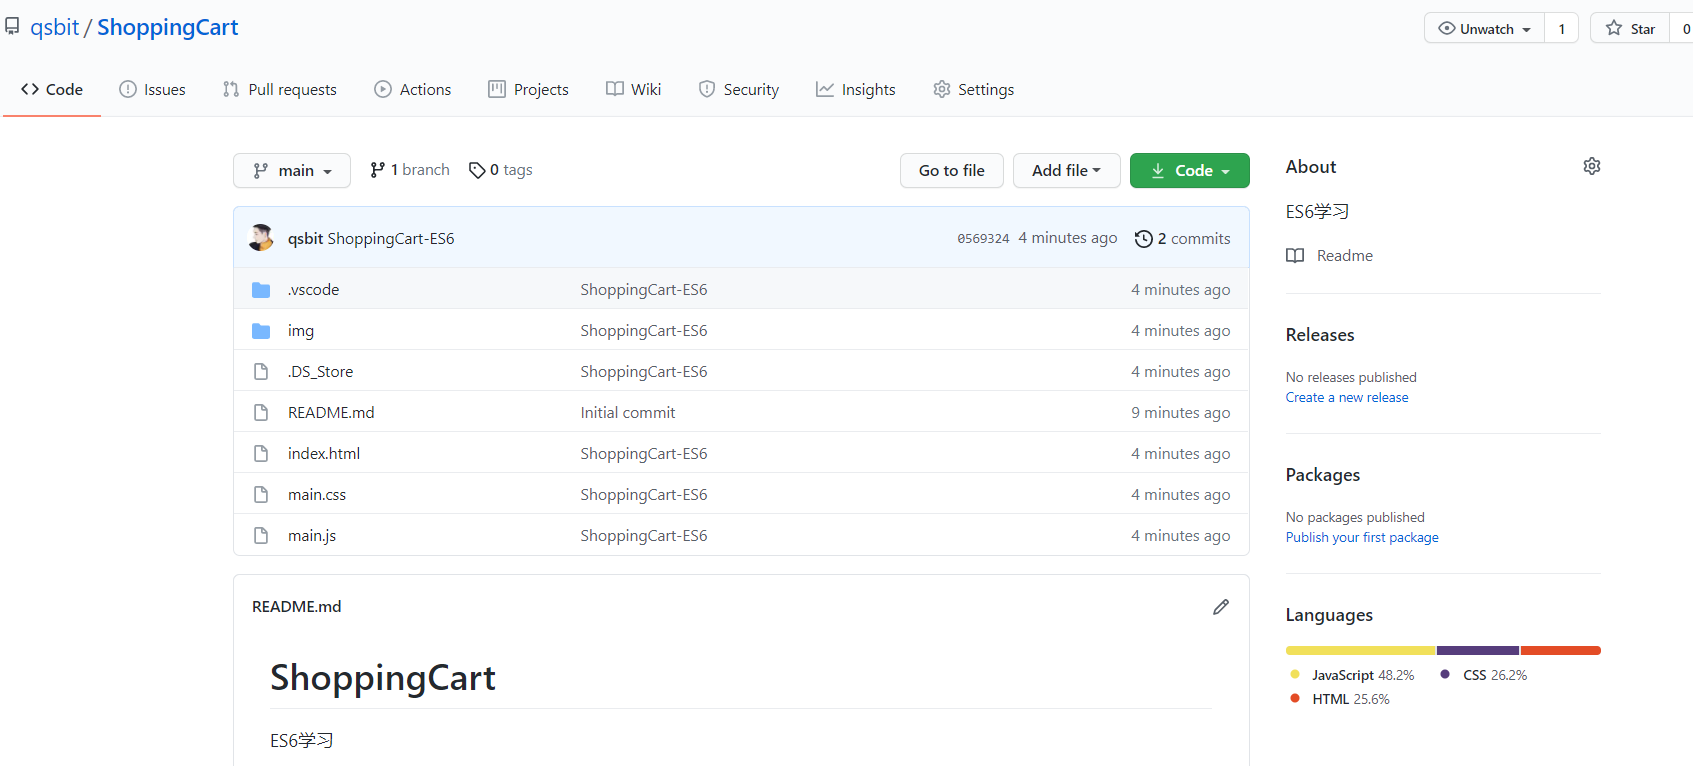The image size is (1693, 766).
Task: Open the Readme link in About
Action: [1345, 256]
